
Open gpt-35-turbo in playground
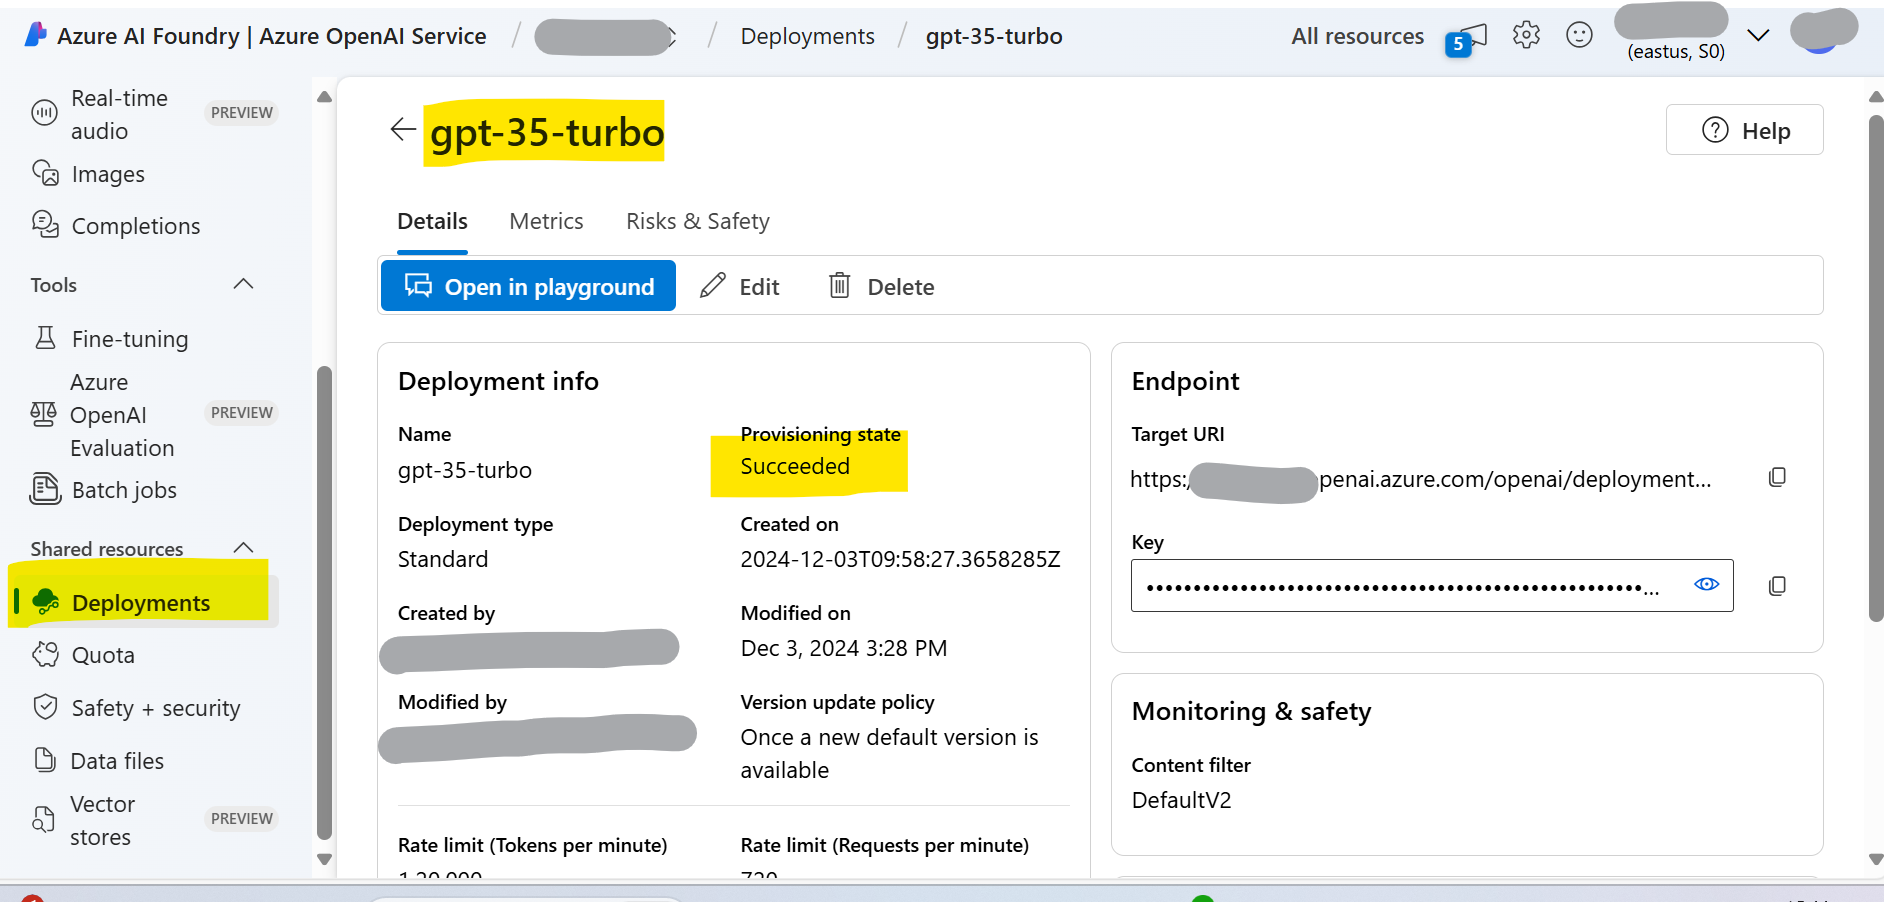tap(528, 286)
